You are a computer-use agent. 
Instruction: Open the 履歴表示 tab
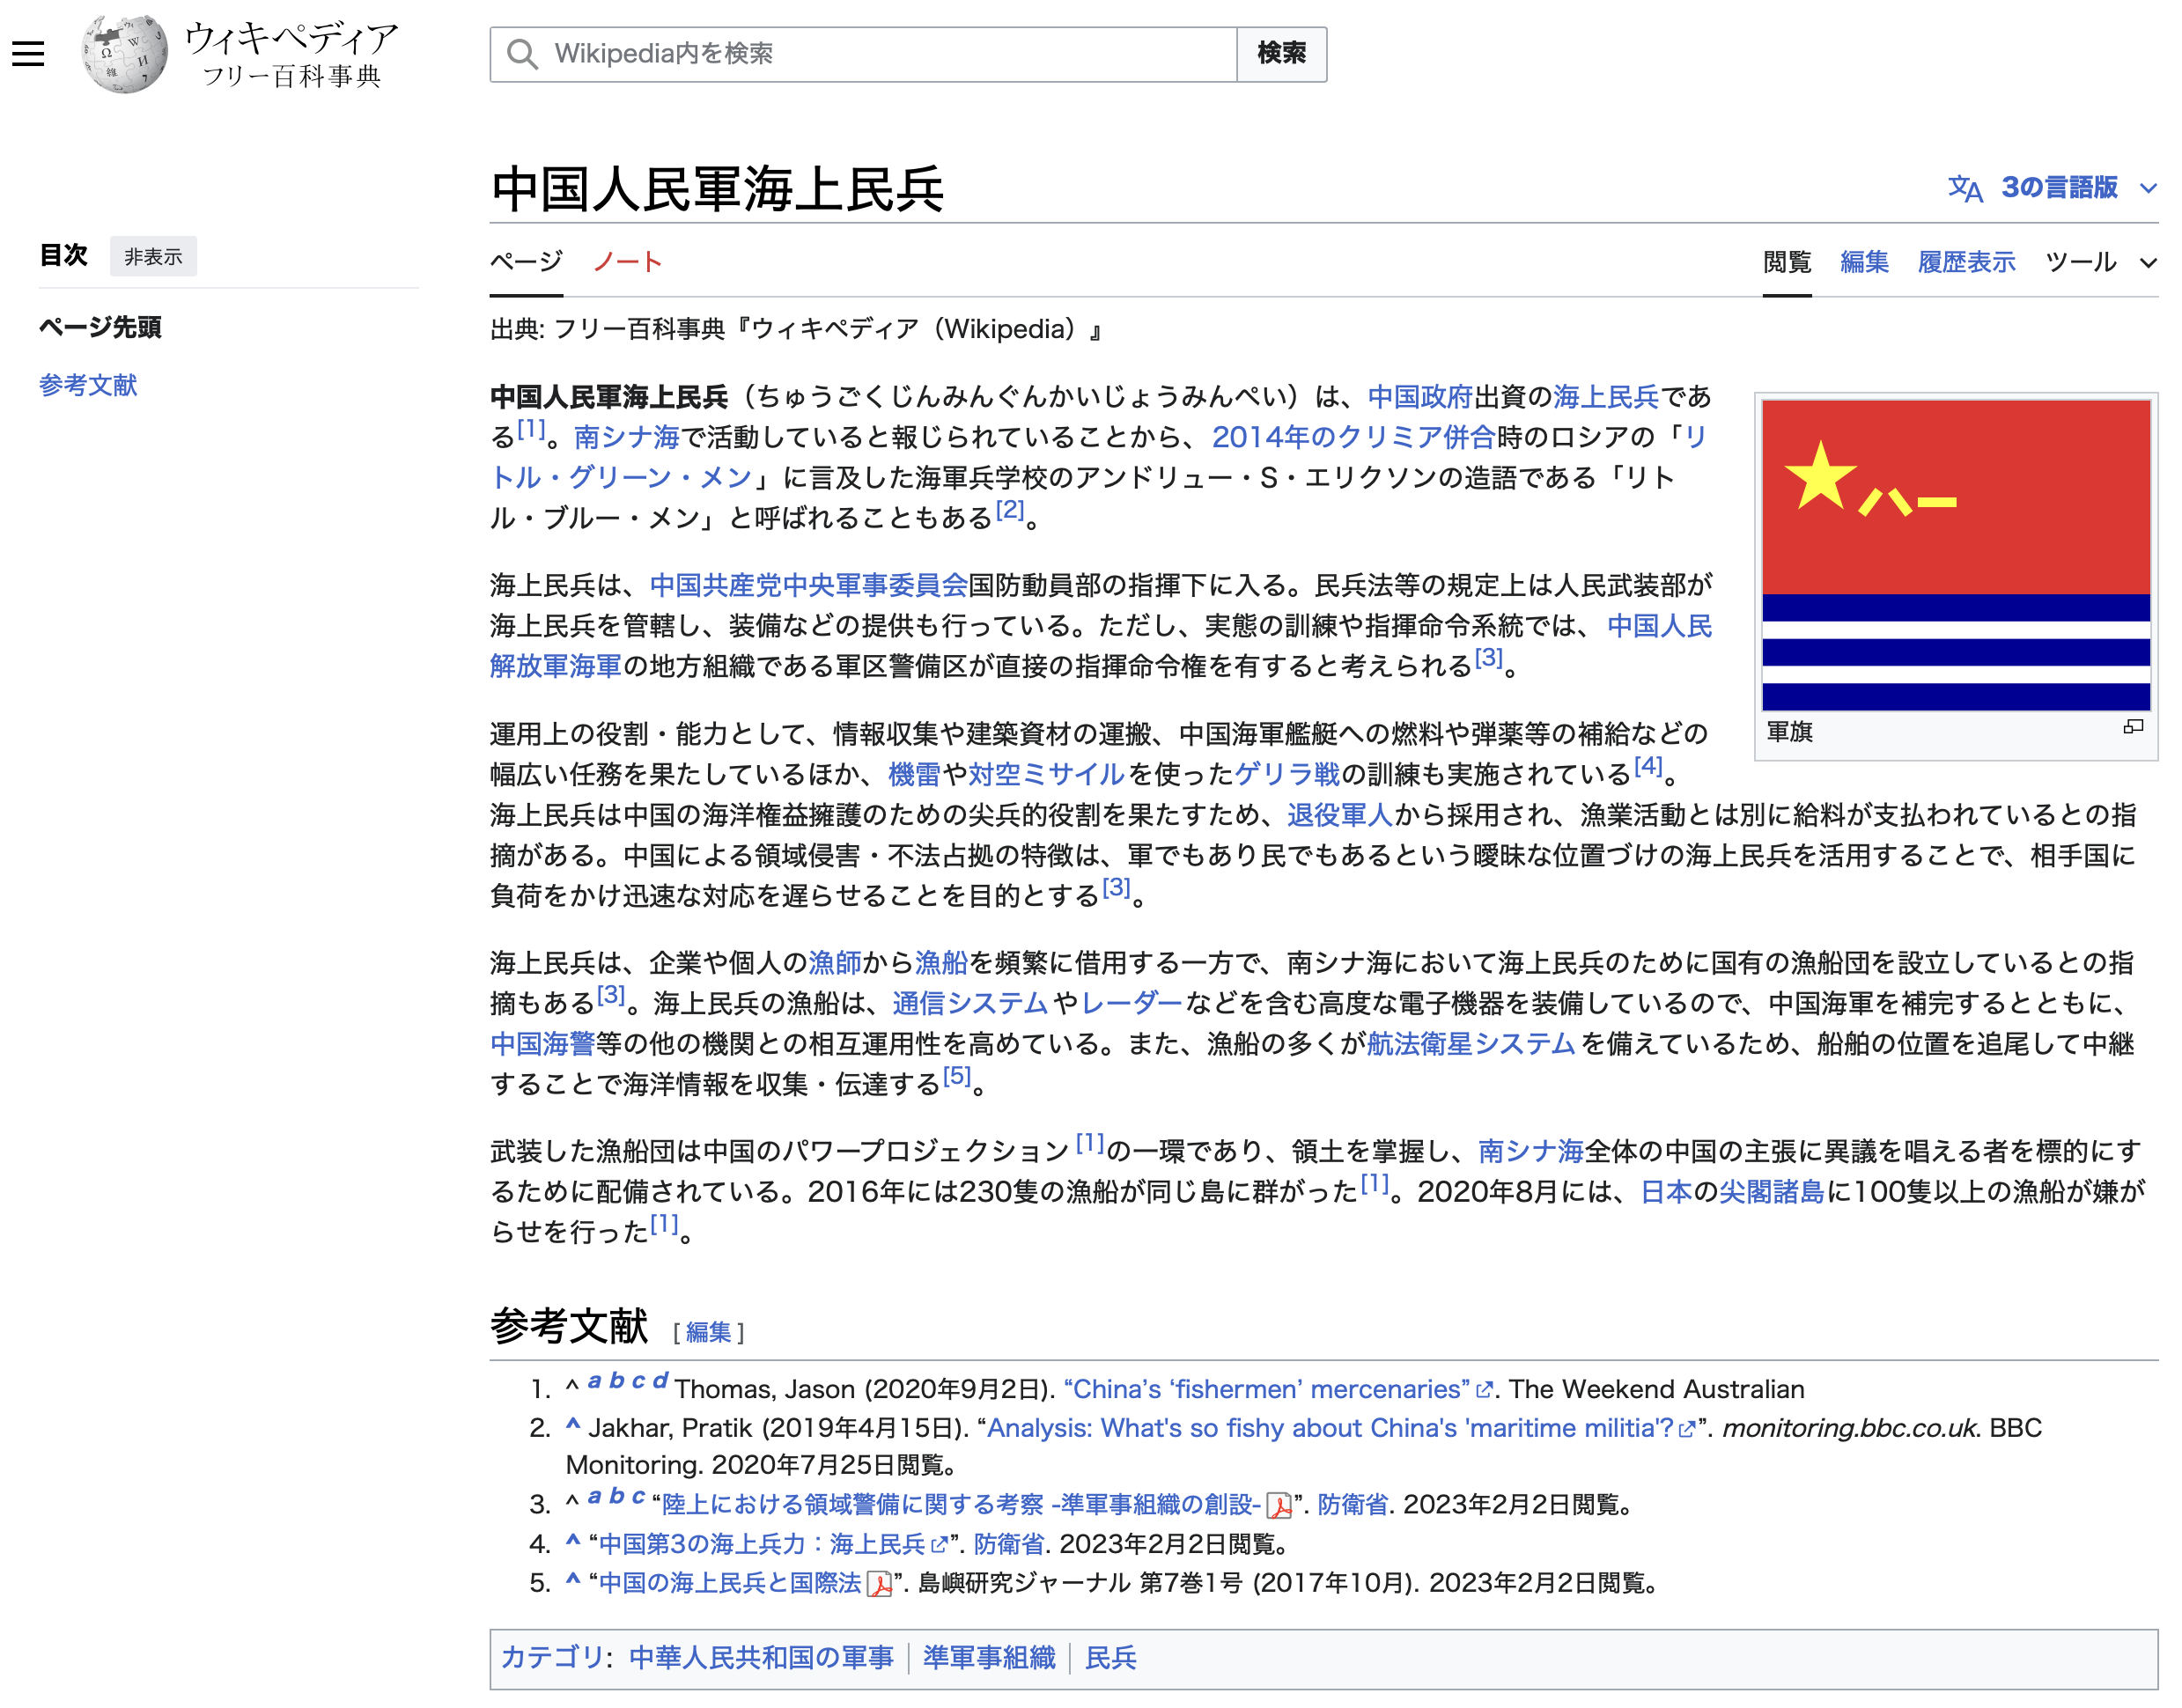coord(1965,263)
